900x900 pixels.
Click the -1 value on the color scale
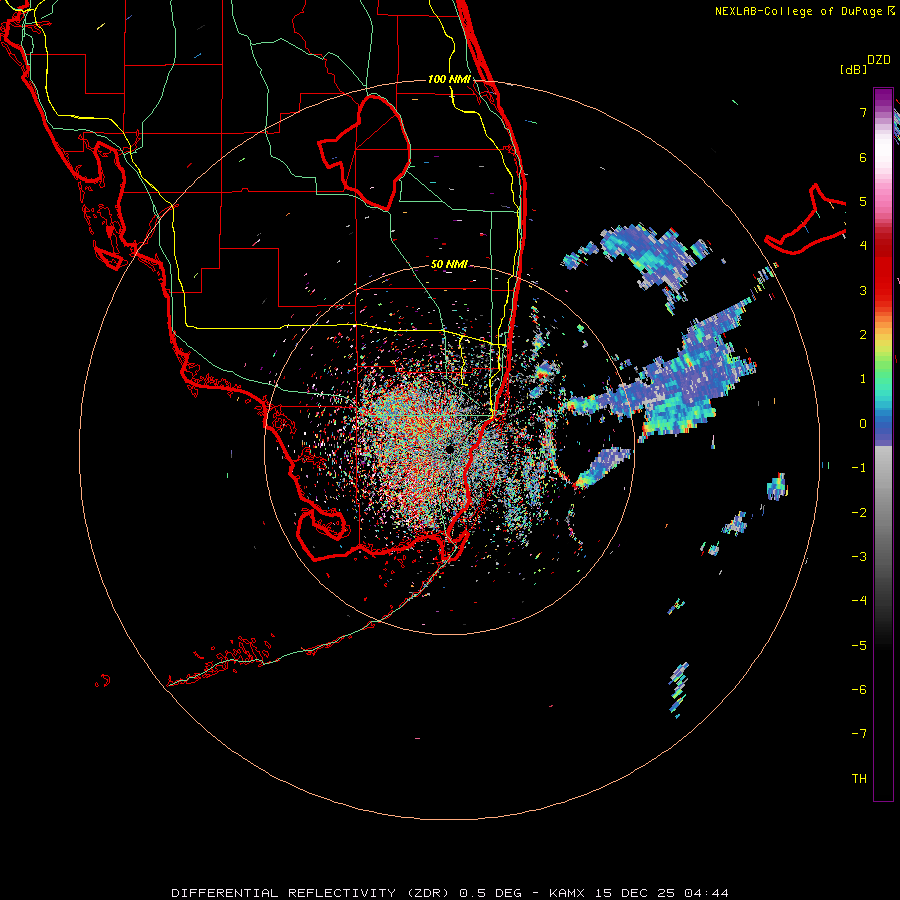[859, 468]
